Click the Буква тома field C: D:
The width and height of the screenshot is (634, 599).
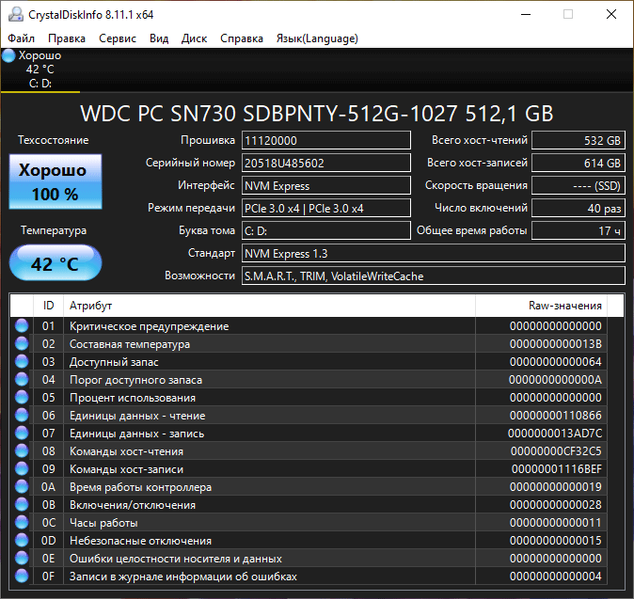tap(326, 231)
